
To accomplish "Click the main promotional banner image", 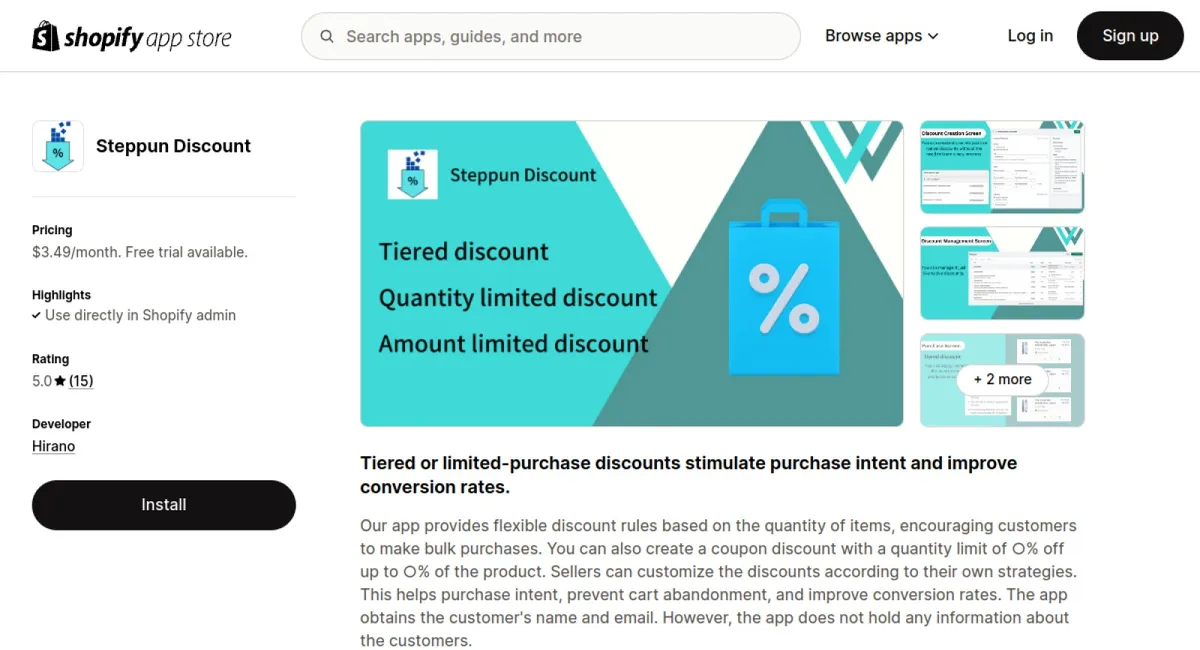I will [x=631, y=273].
